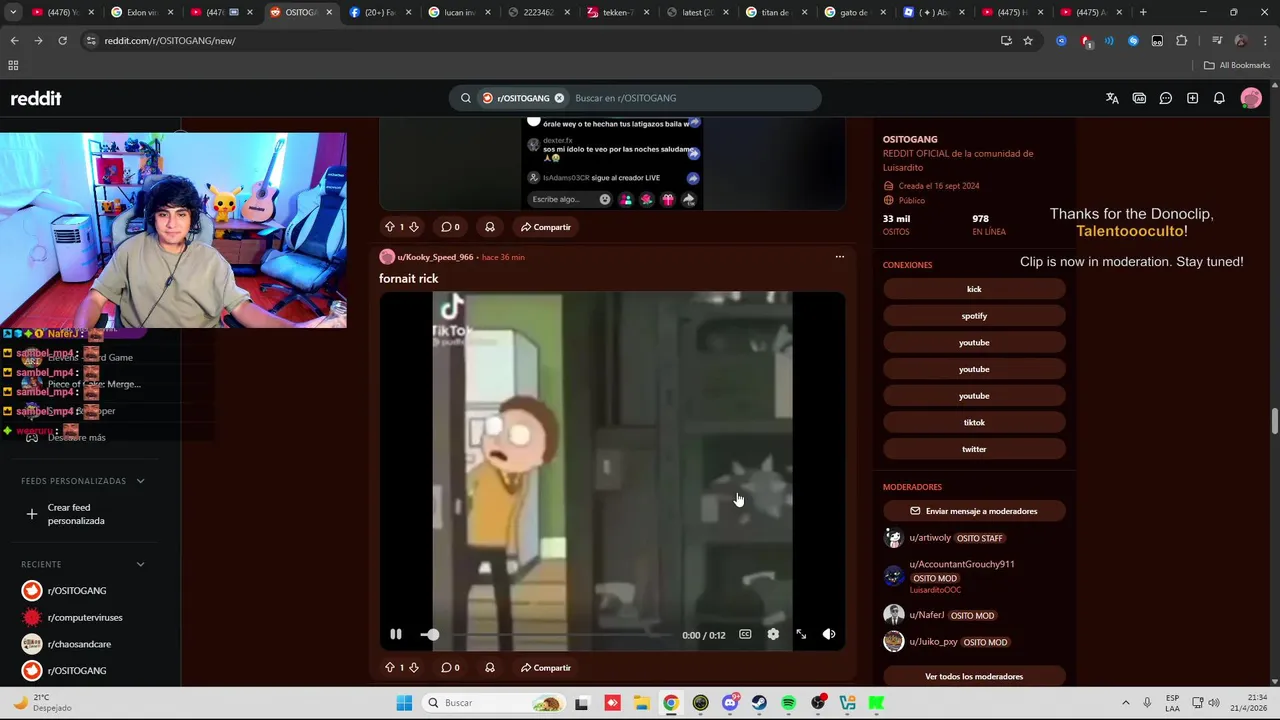The width and height of the screenshot is (1280, 720).
Task: Share the fornait rick post via Compartir
Action: tap(546, 668)
